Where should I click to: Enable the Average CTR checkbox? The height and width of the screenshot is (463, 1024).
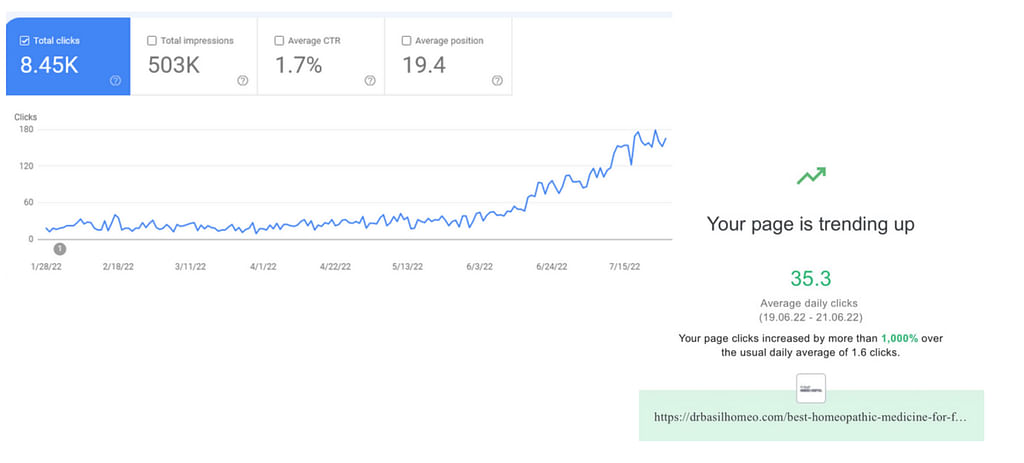click(279, 41)
